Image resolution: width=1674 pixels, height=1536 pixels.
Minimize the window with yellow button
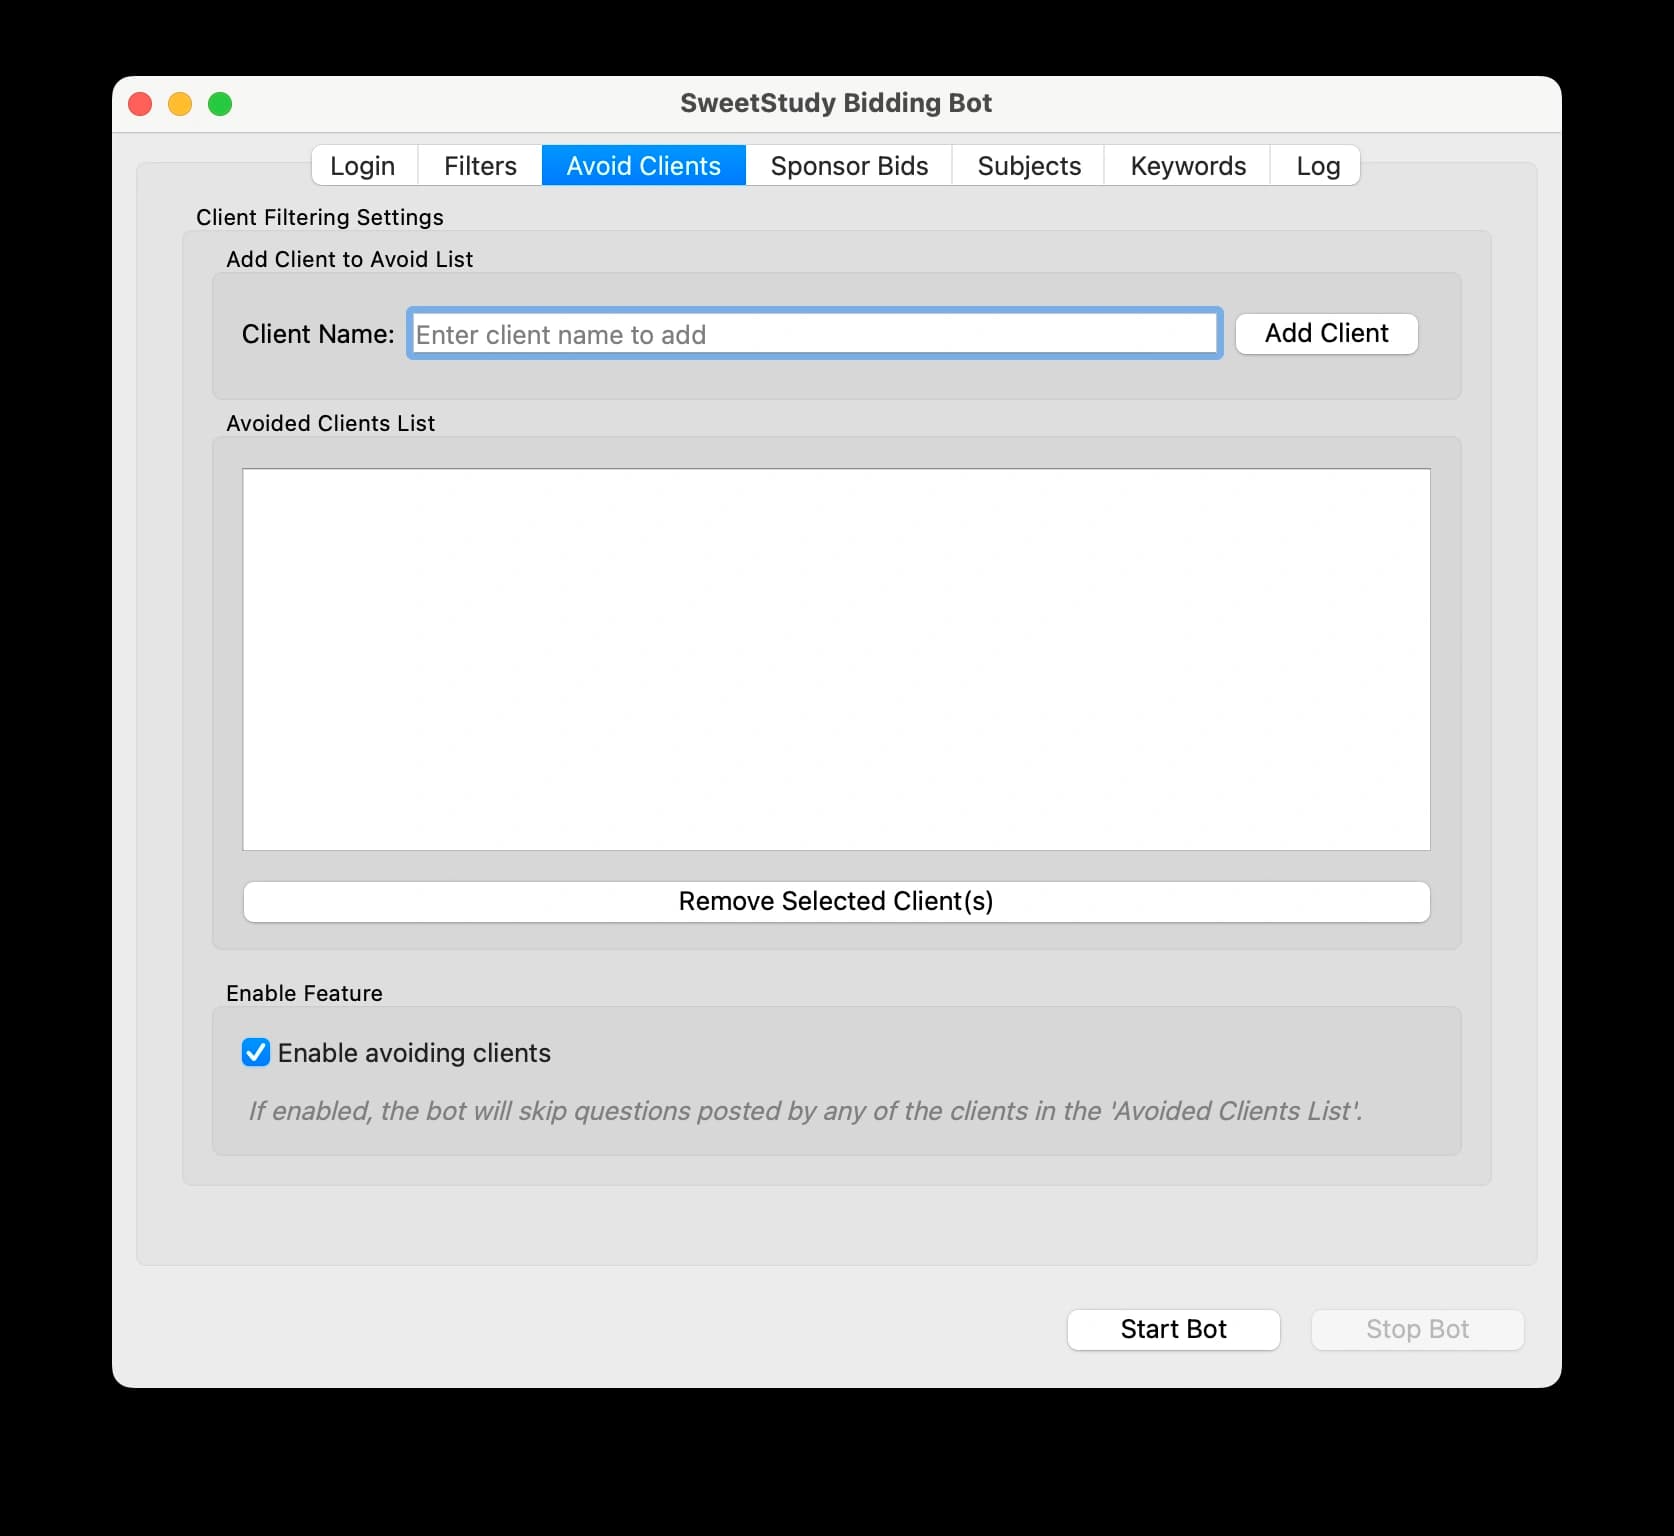[180, 104]
